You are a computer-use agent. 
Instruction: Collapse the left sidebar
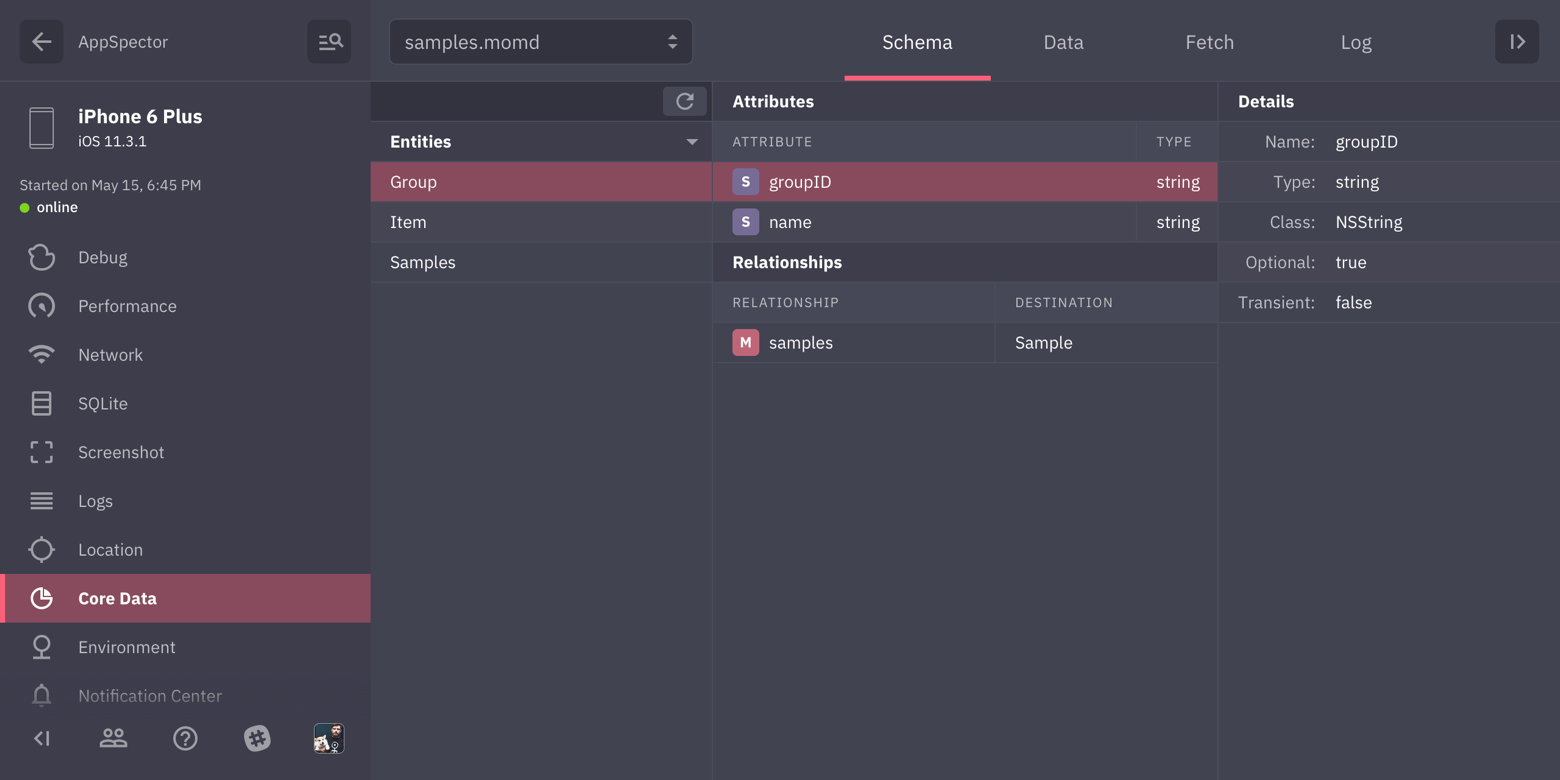point(42,739)
